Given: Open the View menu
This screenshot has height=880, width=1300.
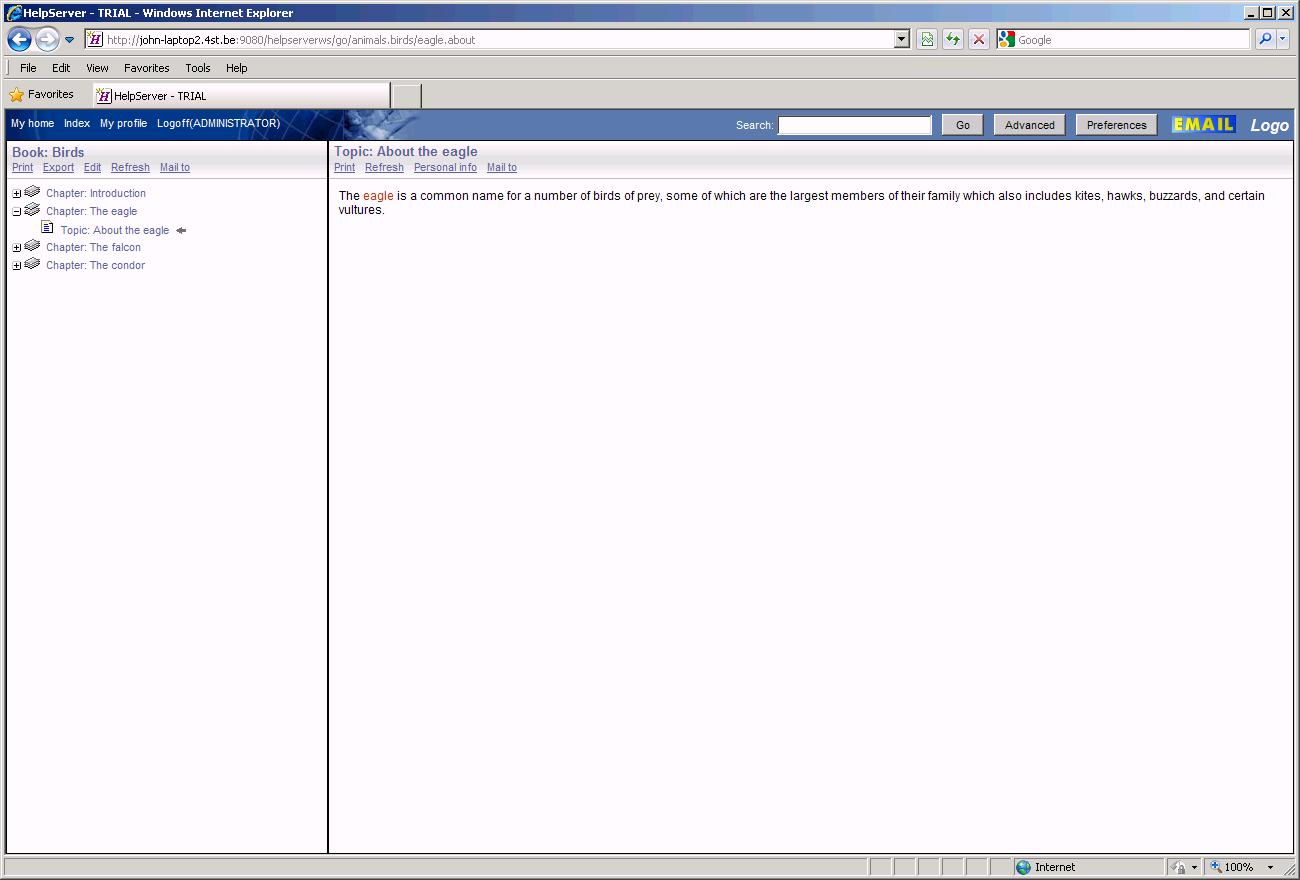Looking at the screenshot, I should click(97, 68).
